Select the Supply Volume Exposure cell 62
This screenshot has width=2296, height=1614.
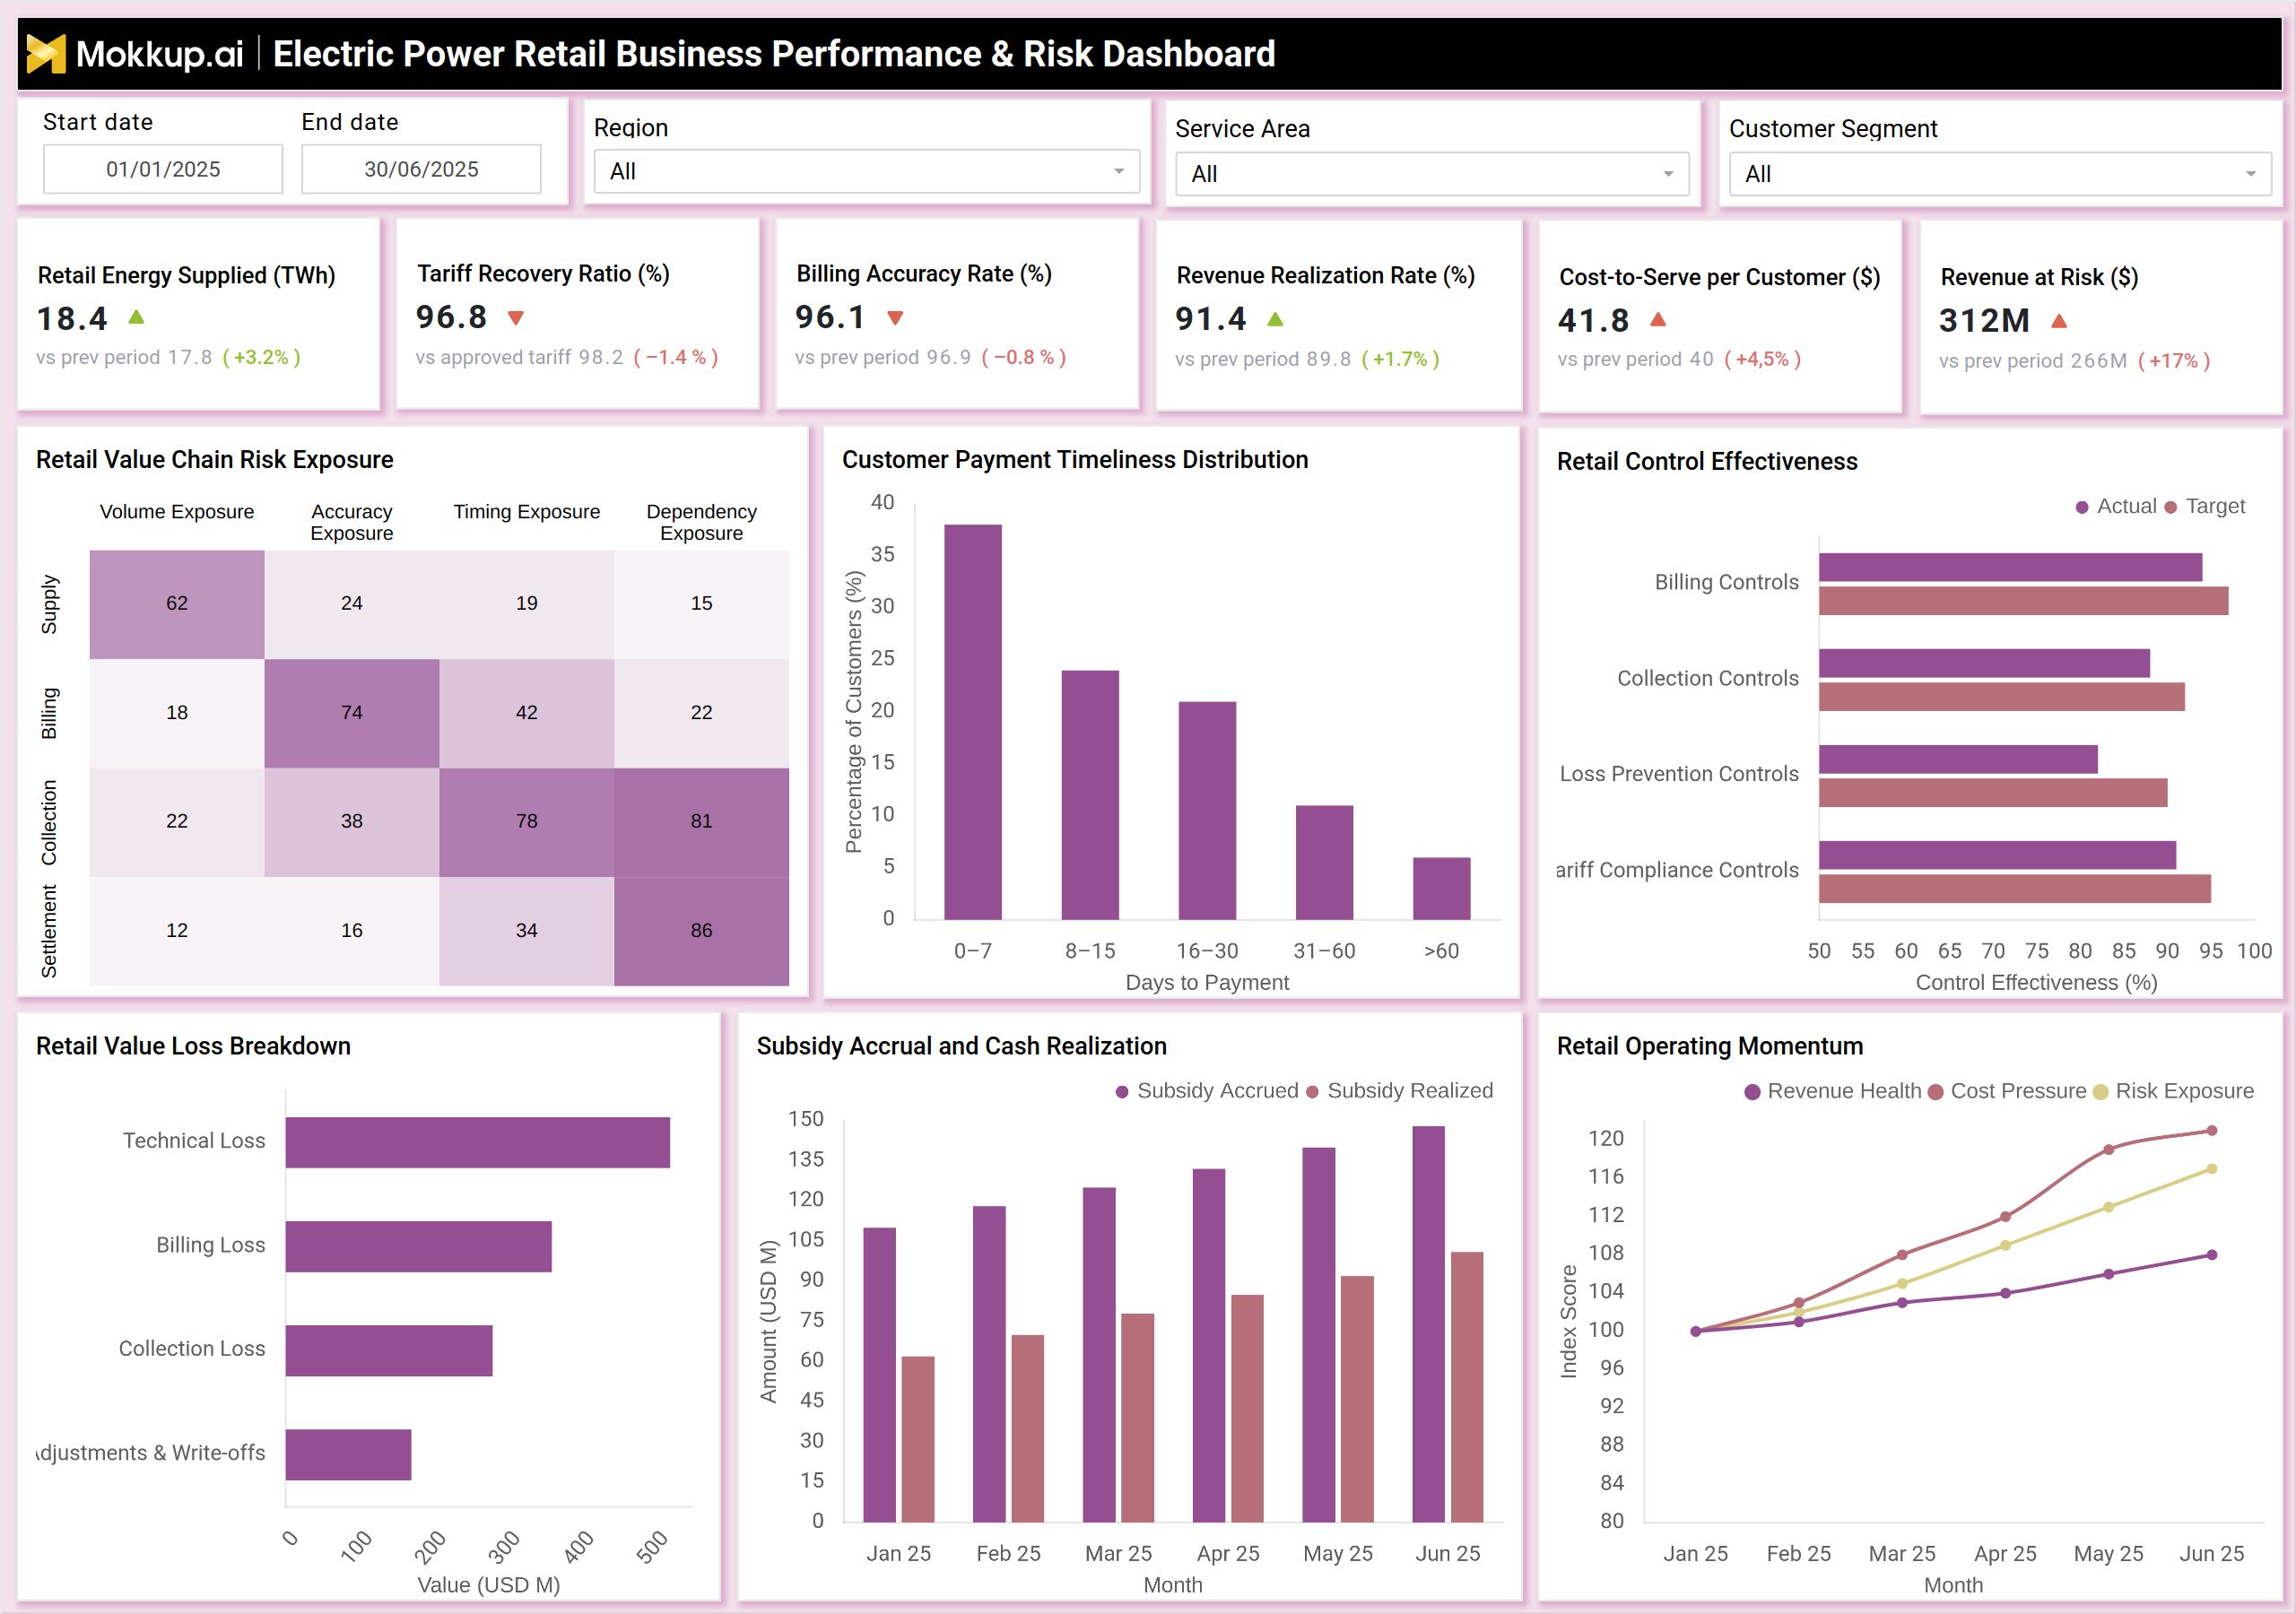(177, 604)
